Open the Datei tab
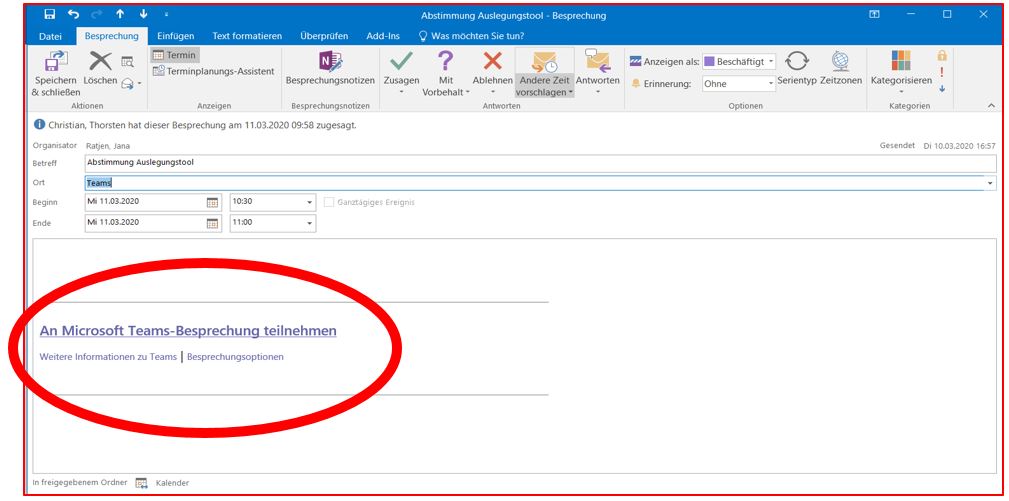 (x=50, y=36)
